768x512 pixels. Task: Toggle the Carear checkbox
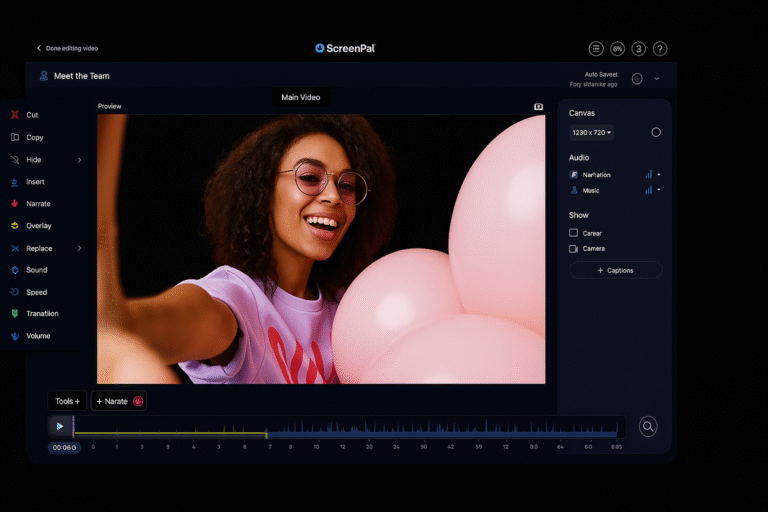coord(574,233)
